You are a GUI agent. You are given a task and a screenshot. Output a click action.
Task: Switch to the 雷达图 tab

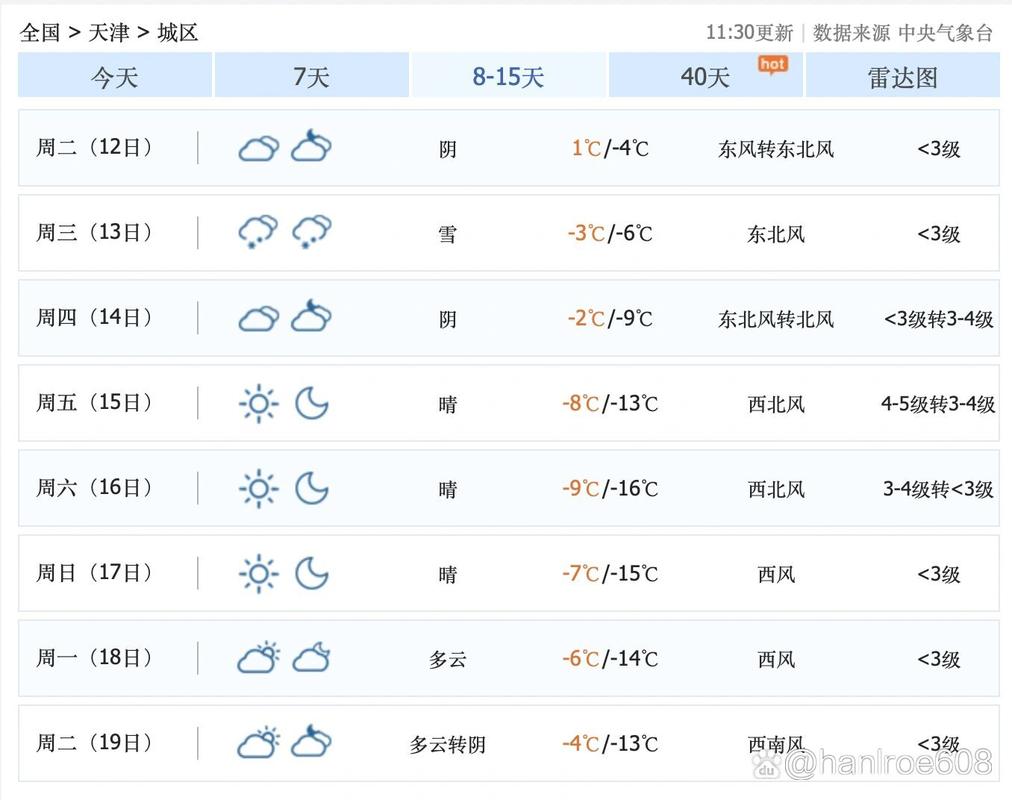[903, 75]
